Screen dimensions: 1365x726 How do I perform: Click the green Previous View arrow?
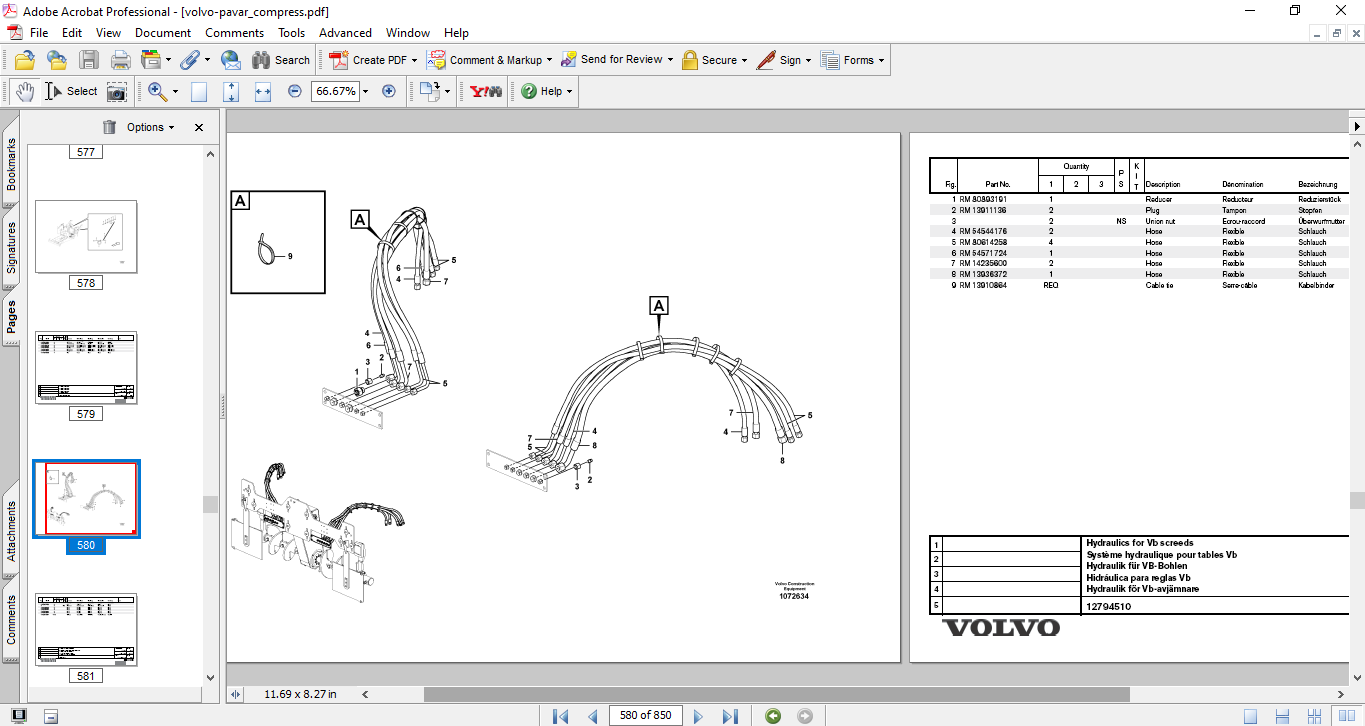pyautogui.click(x=772, y=716)
